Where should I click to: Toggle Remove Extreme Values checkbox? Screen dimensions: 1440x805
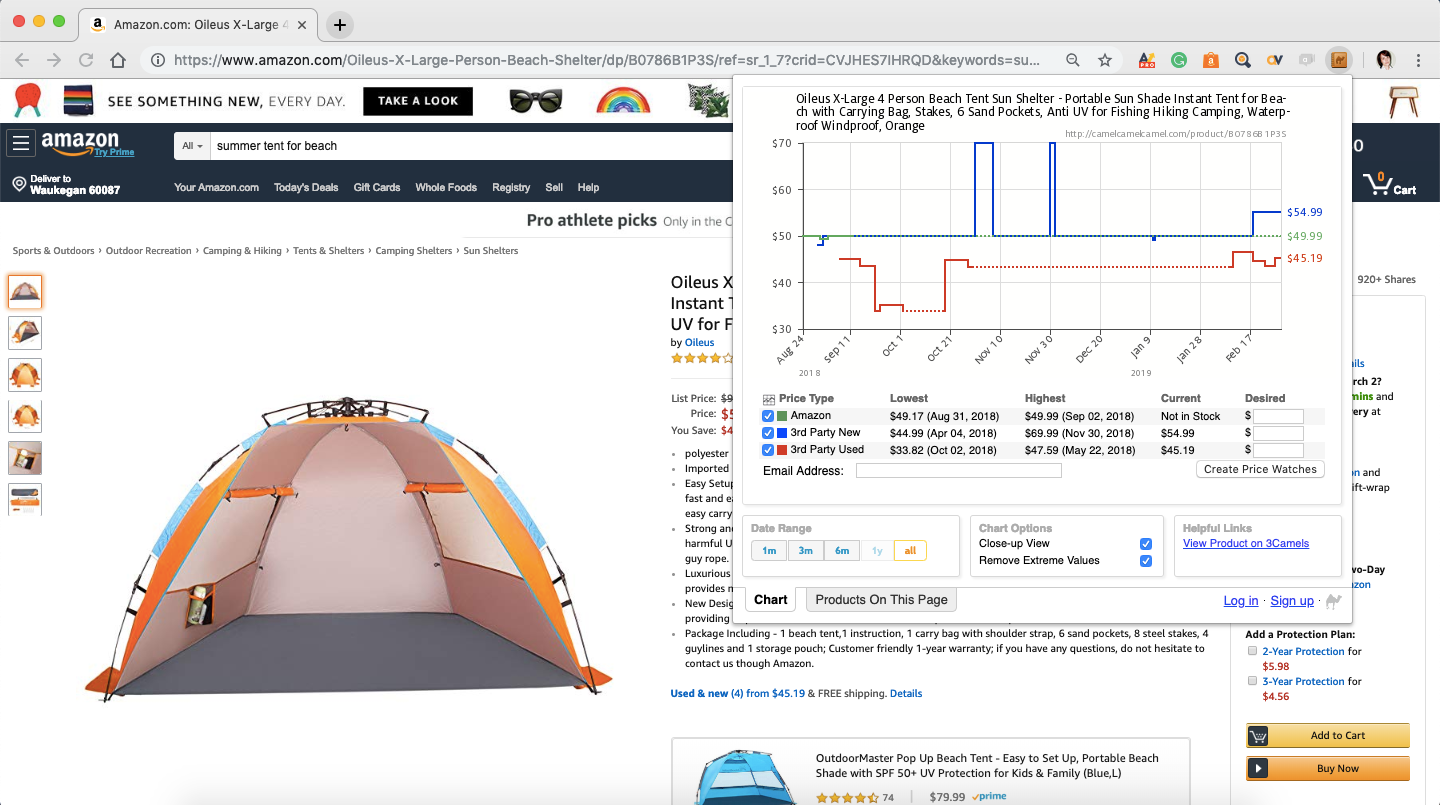click(x=1146, y=561)
